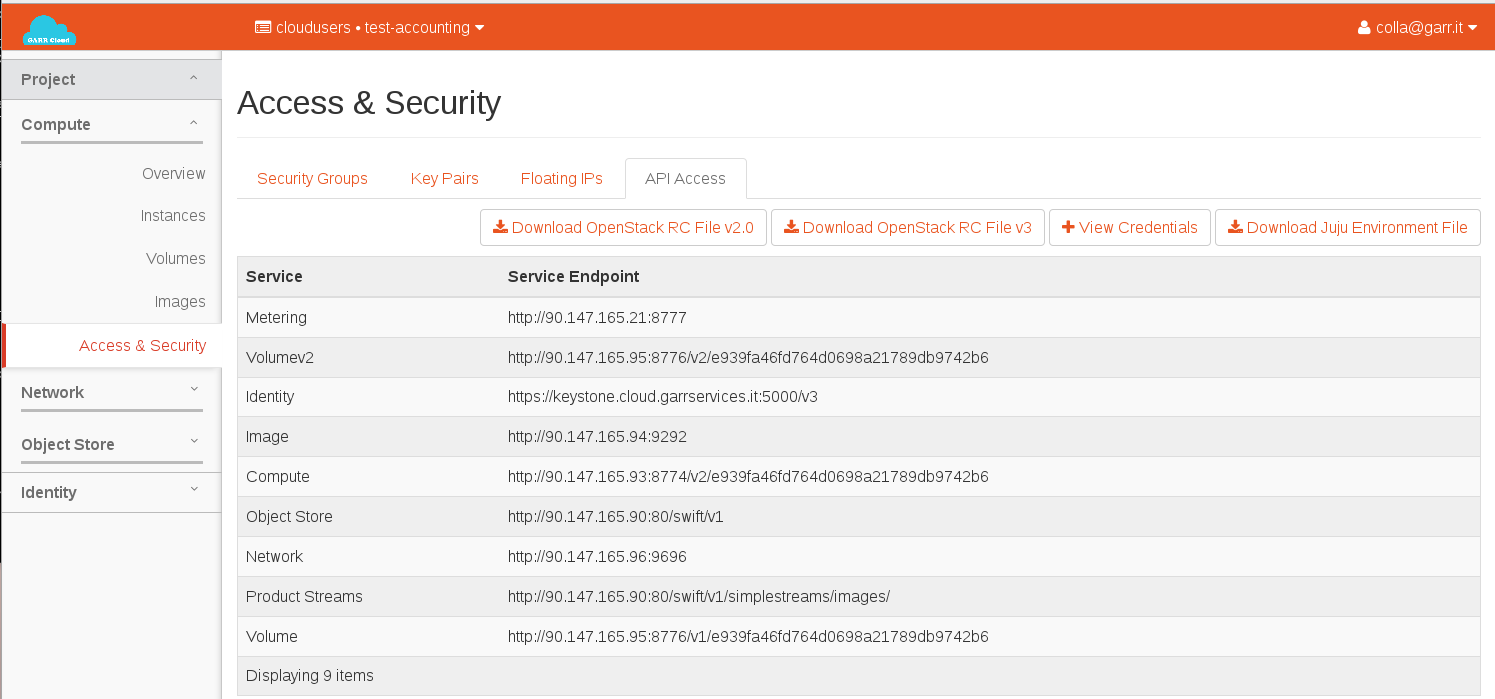Open the Floating IPs tab
This screenshot has height=699, width=1495.
tap(561, 179)
